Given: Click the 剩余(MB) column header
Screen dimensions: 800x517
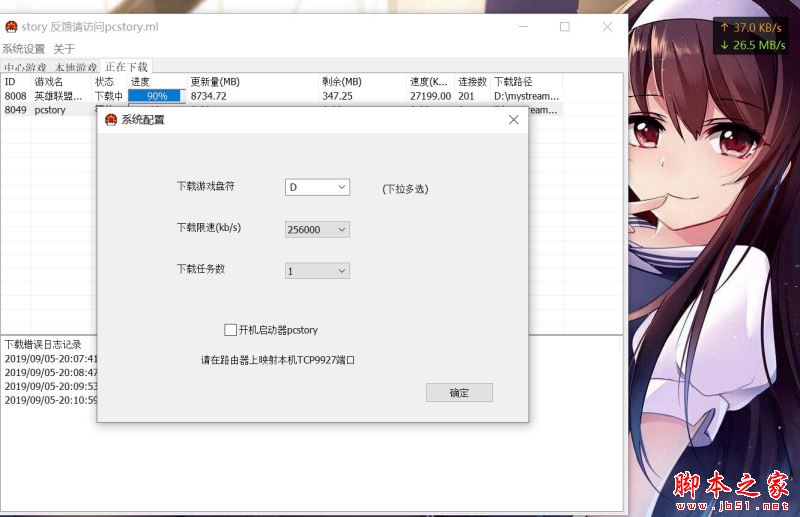Looking at the screenshot, I should click(x=362, y=82).
